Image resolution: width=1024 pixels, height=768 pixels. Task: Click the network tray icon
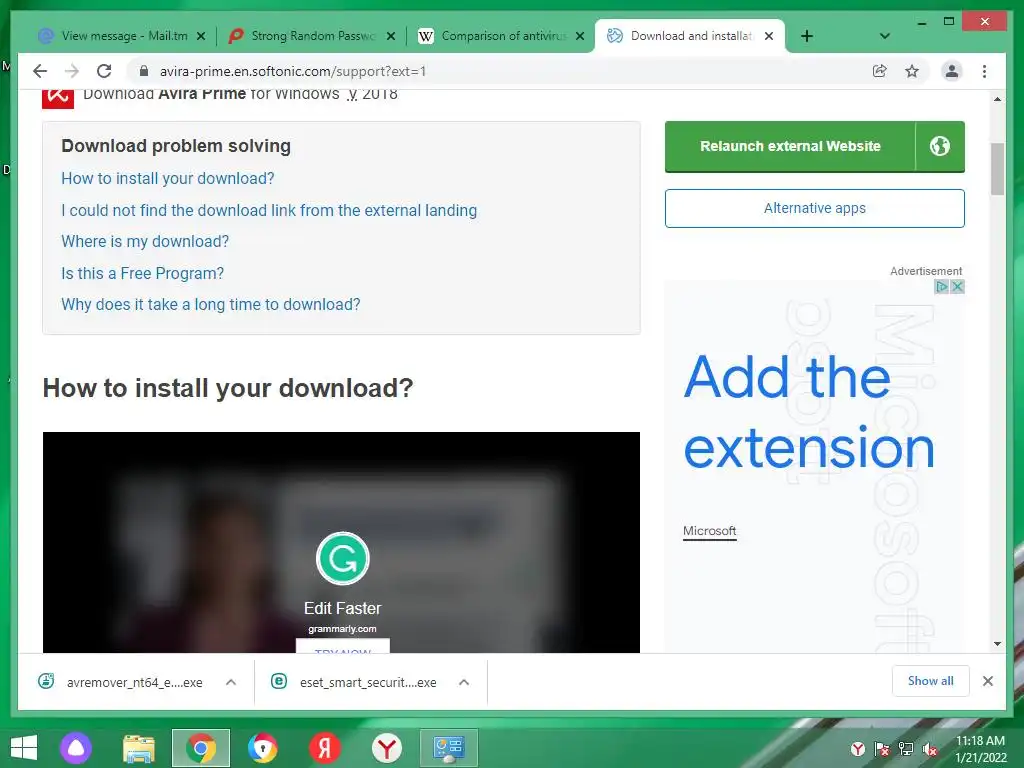[906, 749]
